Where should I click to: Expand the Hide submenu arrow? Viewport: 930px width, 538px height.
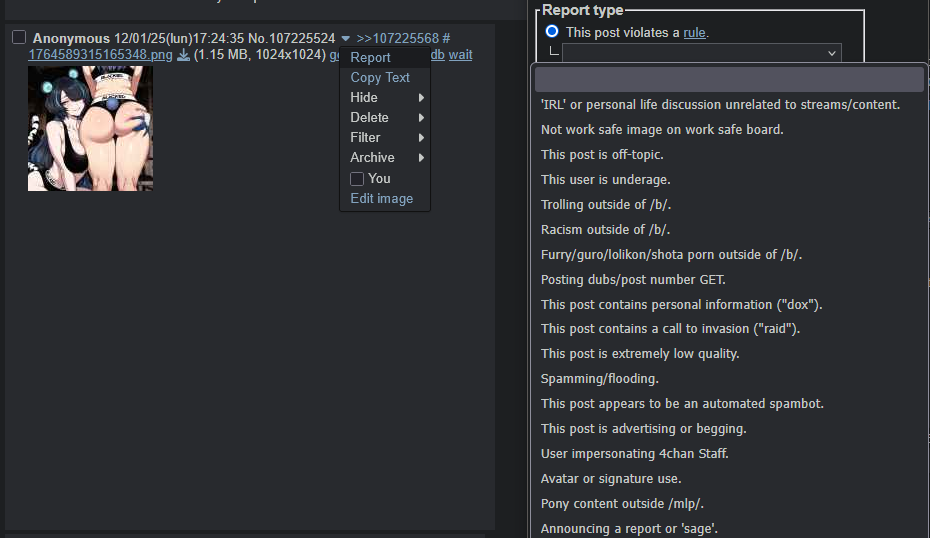(421, 98)
